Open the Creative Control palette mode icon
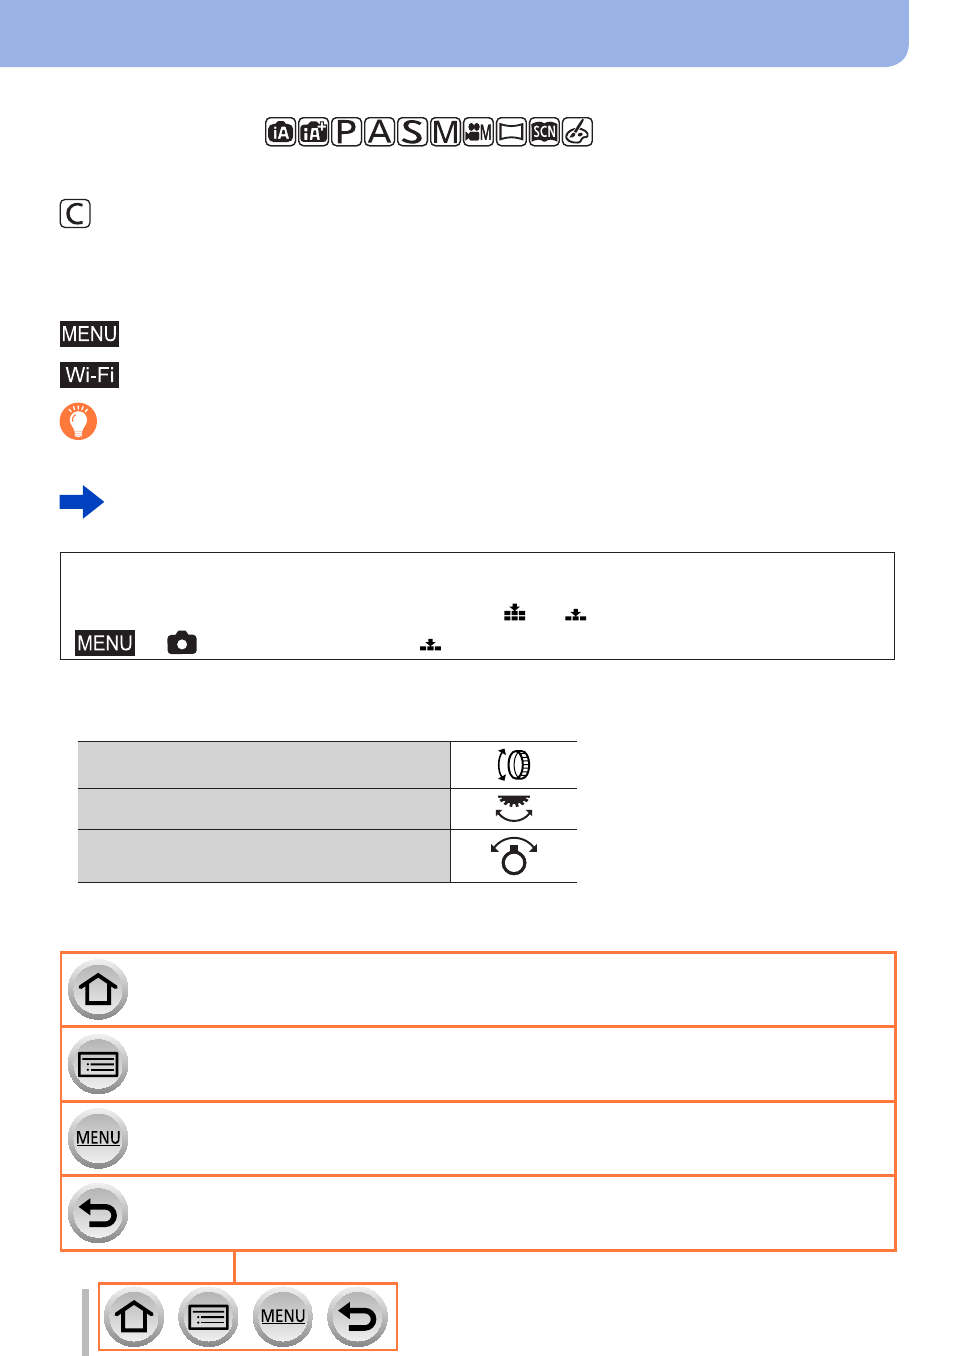The height and width of the screenshot is (1356, 954). (577, 132)
